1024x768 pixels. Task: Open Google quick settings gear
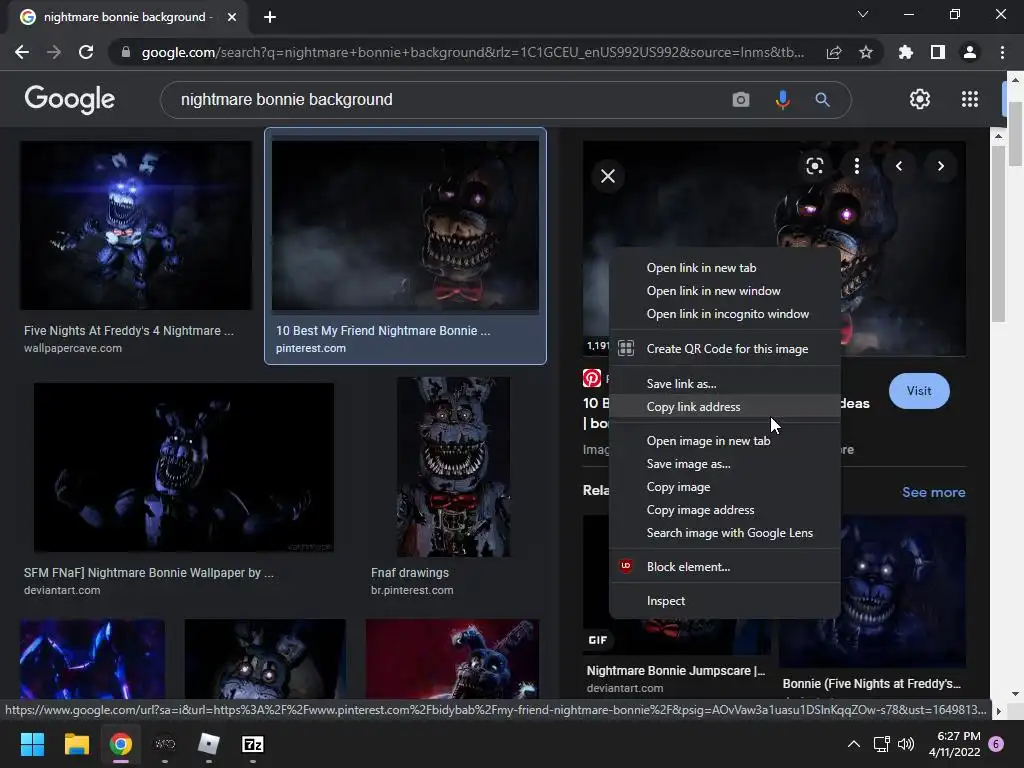[920, 99]
